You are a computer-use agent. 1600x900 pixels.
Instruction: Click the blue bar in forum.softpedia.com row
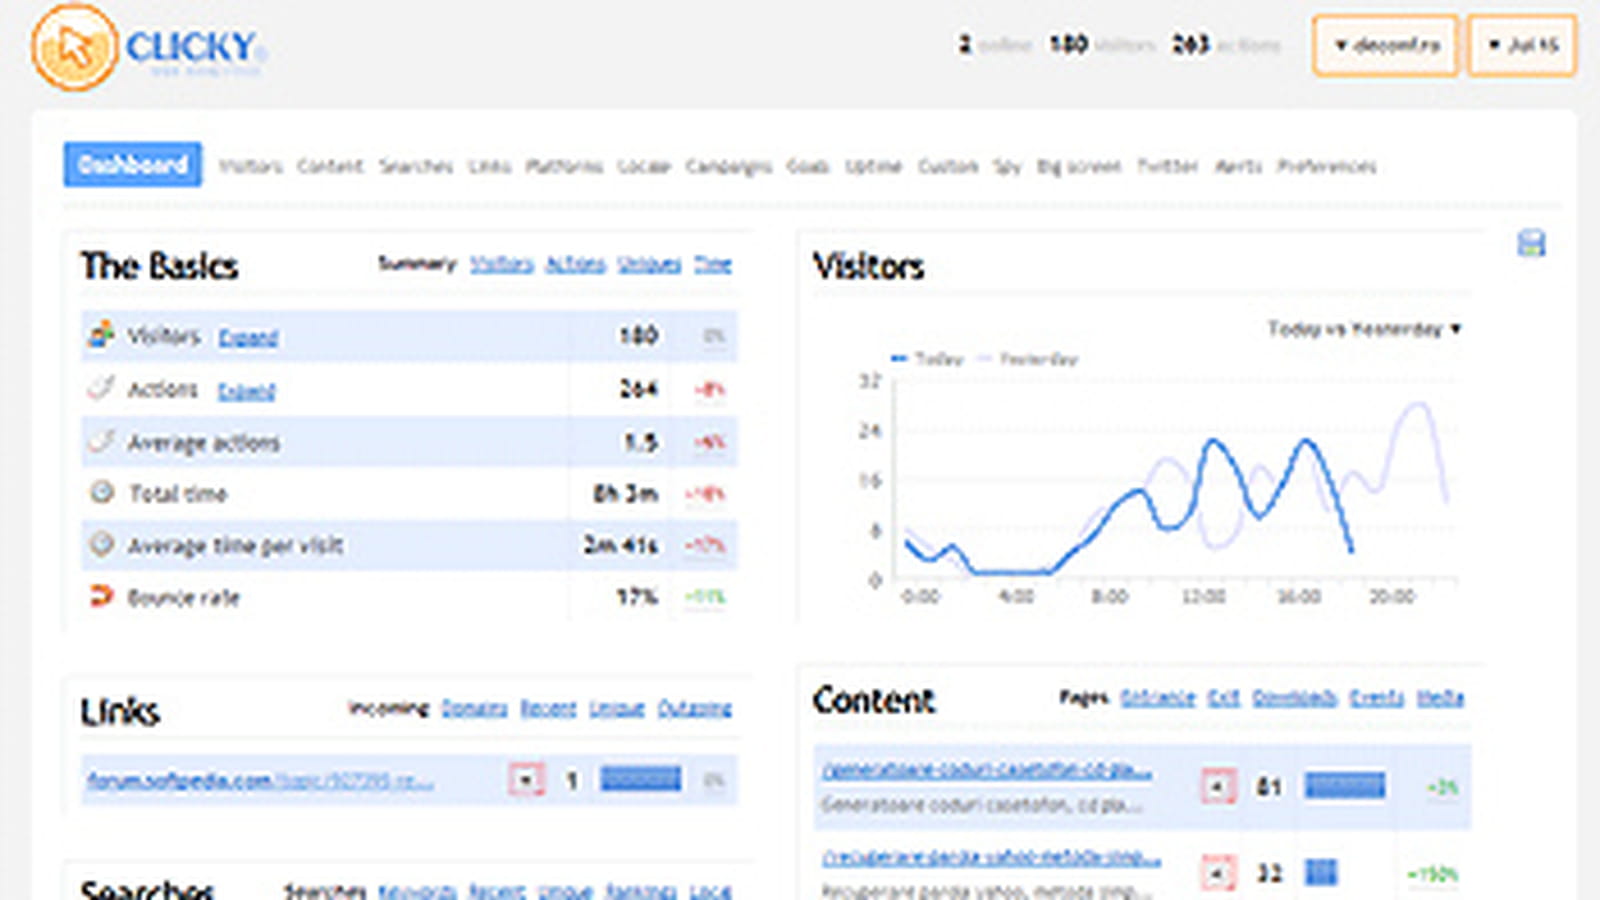coord(641,778)
